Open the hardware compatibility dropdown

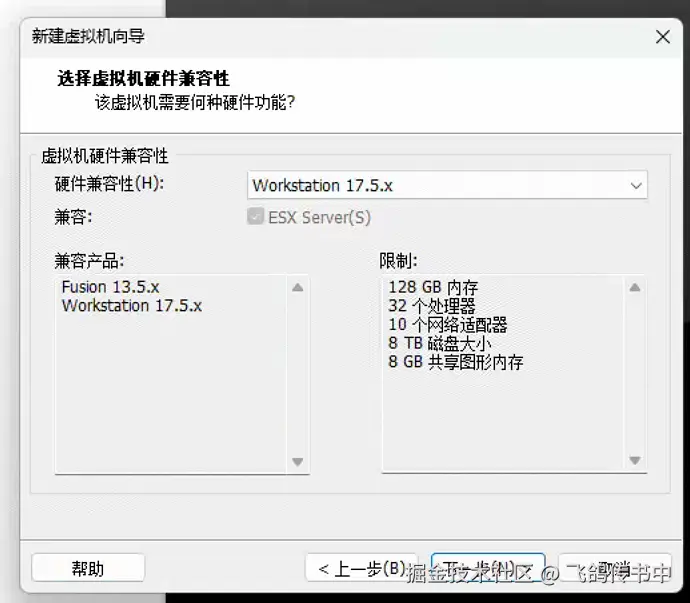click(x=447, y=185)
